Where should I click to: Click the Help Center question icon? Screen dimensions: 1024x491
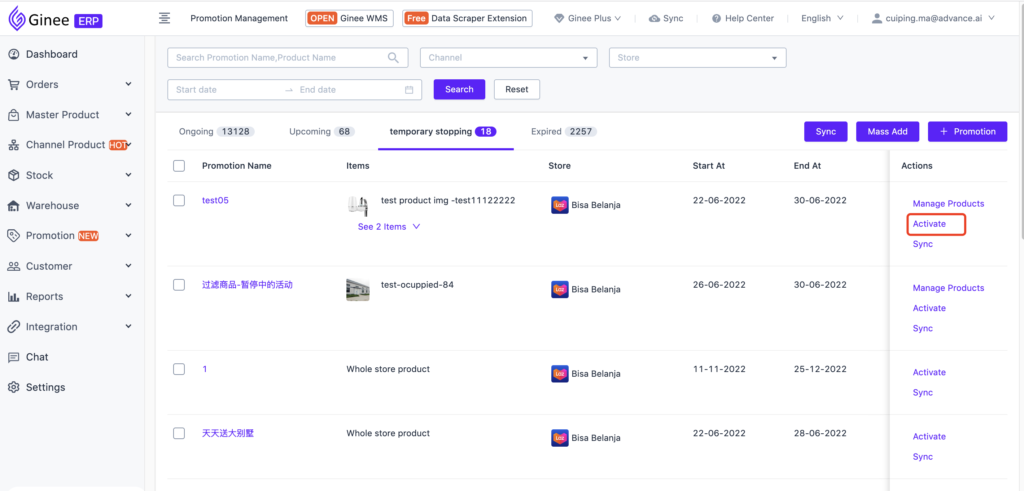[716, 18]
